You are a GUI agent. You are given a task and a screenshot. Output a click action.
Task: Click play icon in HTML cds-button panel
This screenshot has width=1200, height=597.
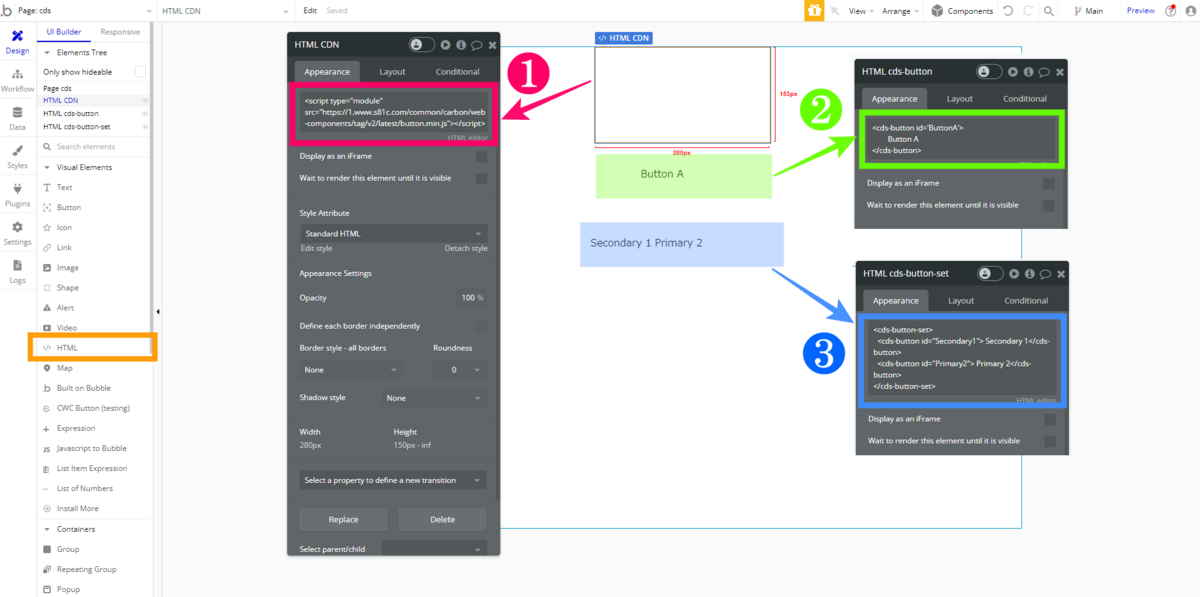1013,72
